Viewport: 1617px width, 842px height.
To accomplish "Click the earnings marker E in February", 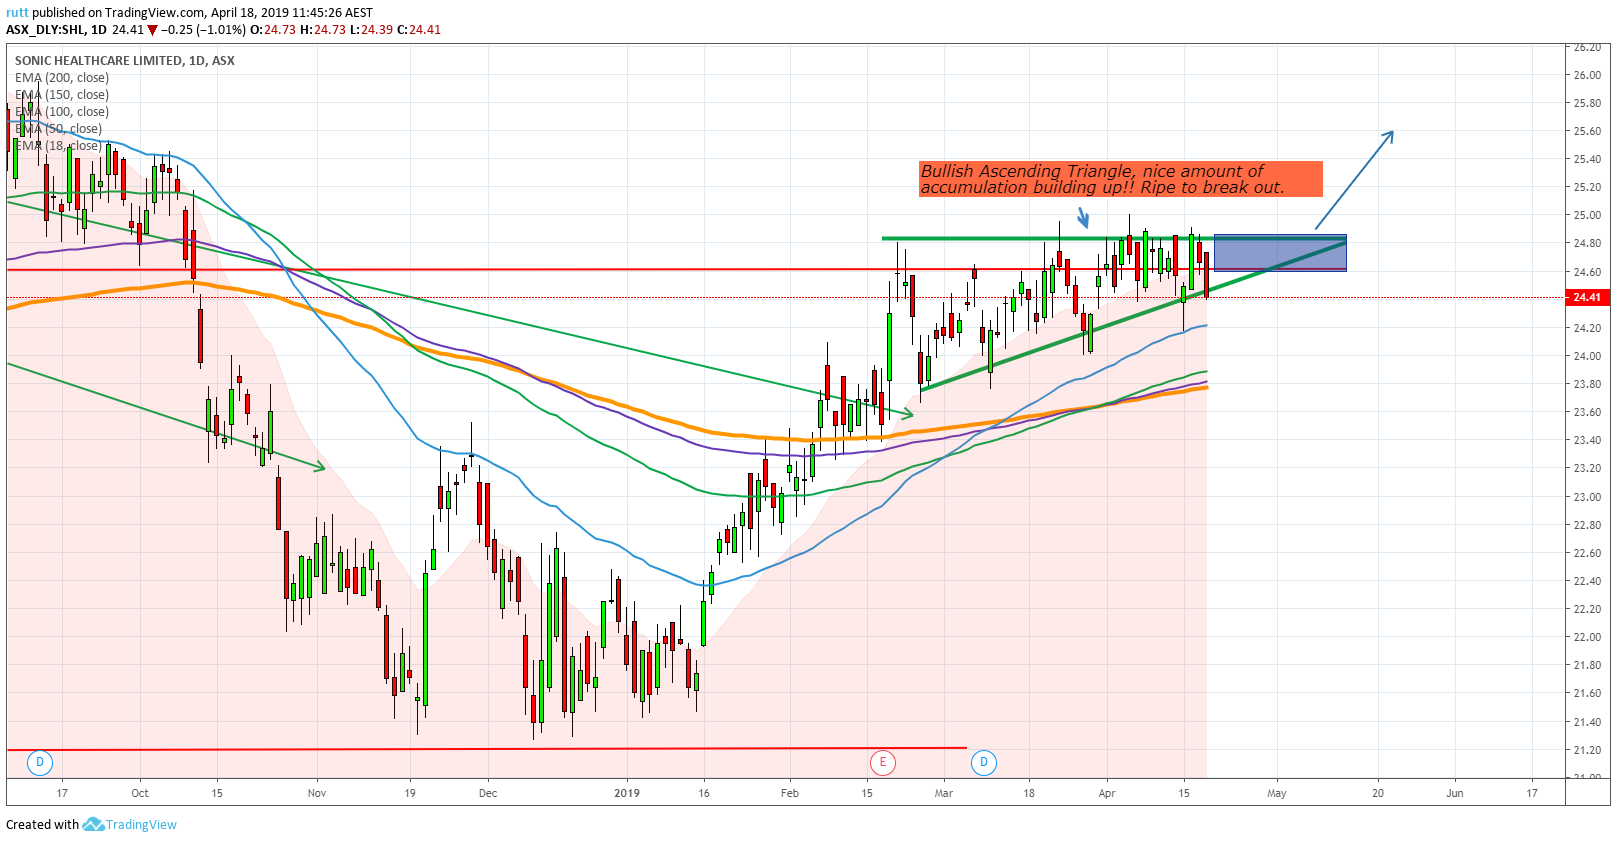I will pos(882,762).
